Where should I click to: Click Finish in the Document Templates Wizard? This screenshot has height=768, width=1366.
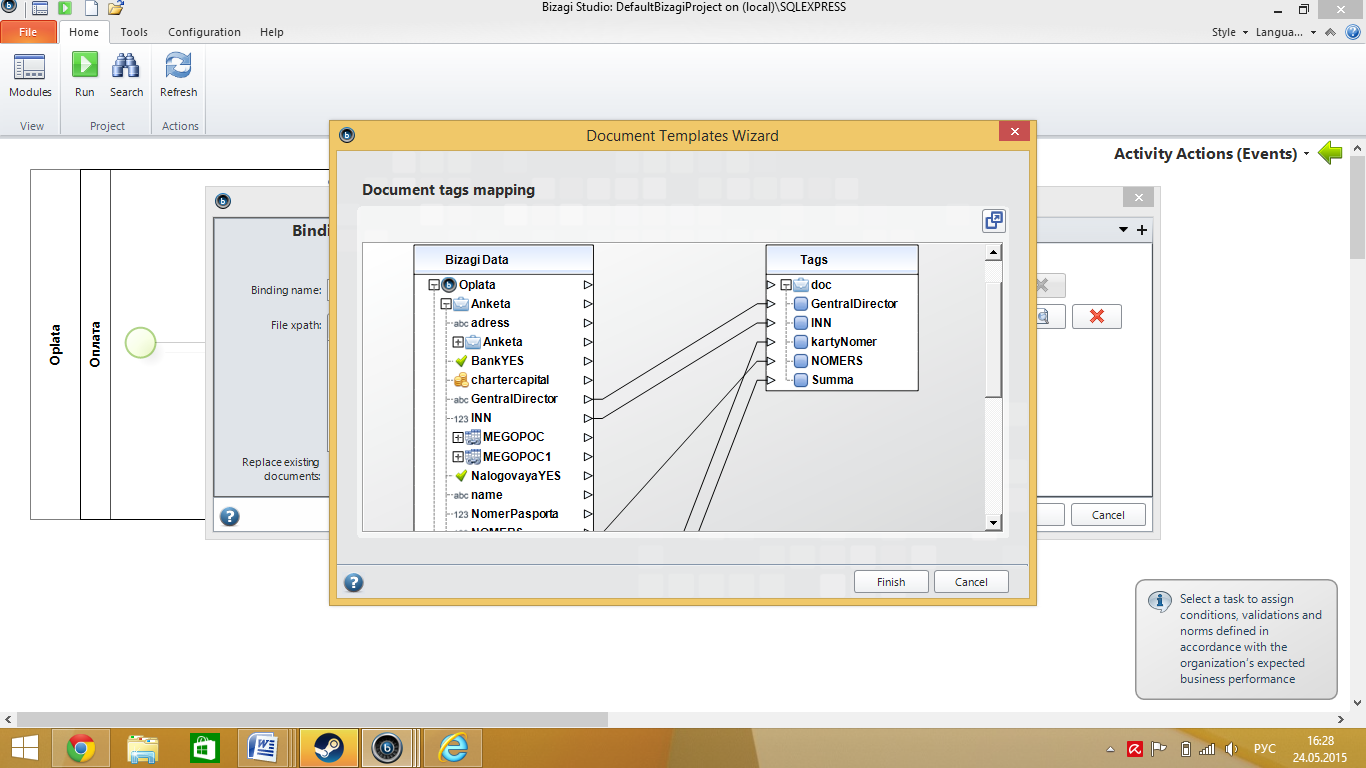pyautogui.click(x=891, y=582)
